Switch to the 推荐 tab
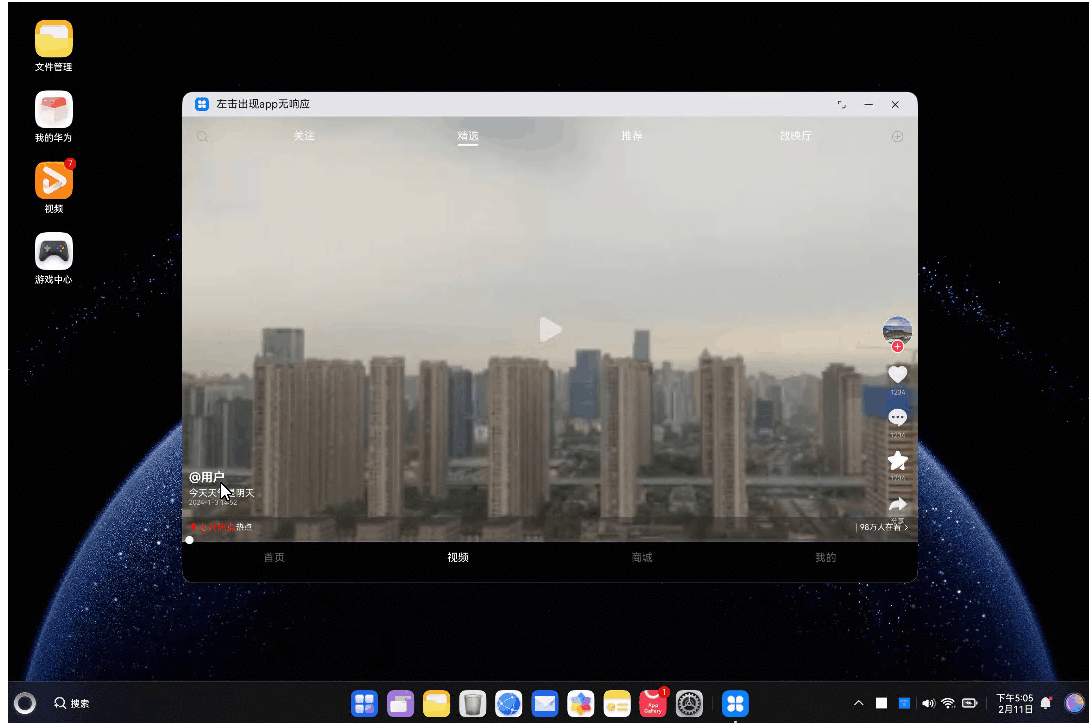Viewport: 1089px width, 727px height. click(x=632, y=136)
